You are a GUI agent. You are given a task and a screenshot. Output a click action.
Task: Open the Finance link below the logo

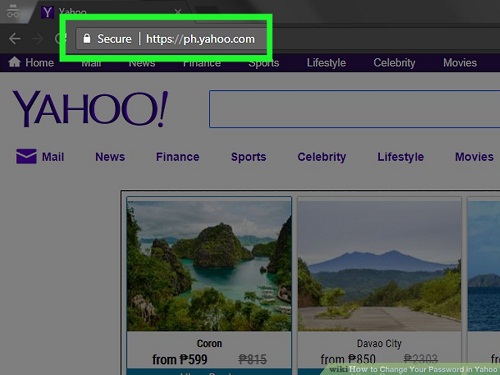pyautogui.click(x=177, y=157)
